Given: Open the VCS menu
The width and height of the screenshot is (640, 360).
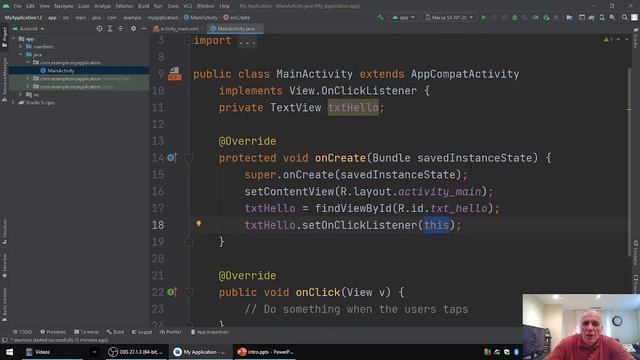Looking at the screenshot, I should pyautogui.click(x=188, y=6).
